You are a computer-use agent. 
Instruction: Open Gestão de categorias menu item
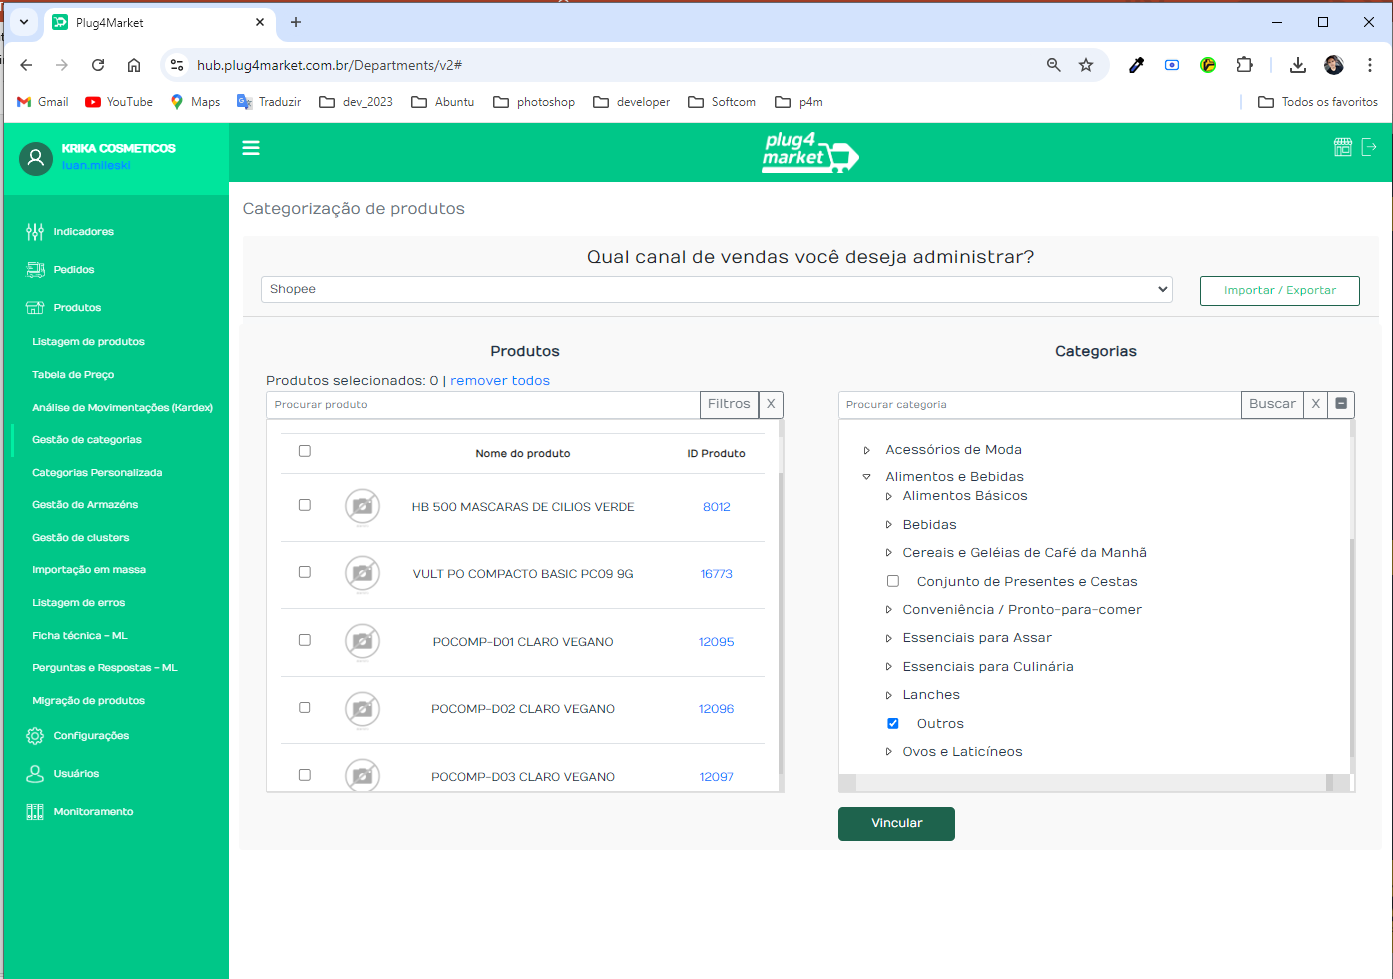(x=87, y=440)
